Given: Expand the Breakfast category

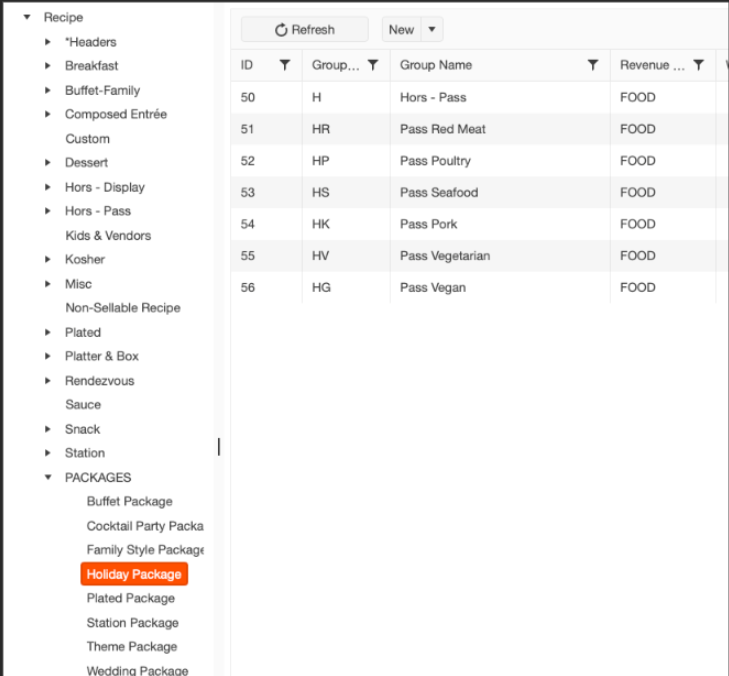Looking at the screenshot, I should pyautogui.click(x=48, y=66).
